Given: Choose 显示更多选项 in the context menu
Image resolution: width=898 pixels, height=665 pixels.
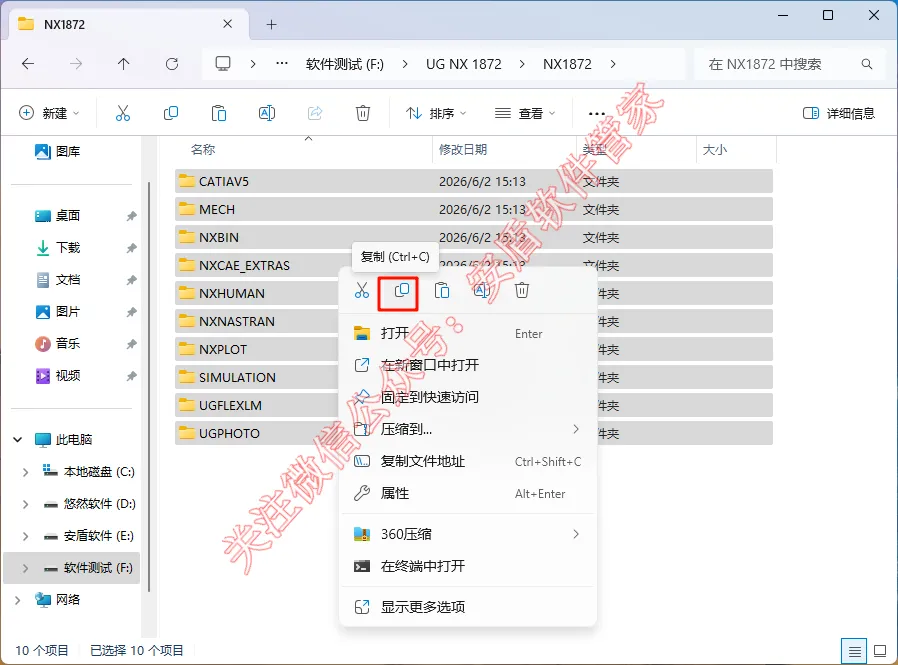Looking at the screenshot, I should tap(467, 607).
